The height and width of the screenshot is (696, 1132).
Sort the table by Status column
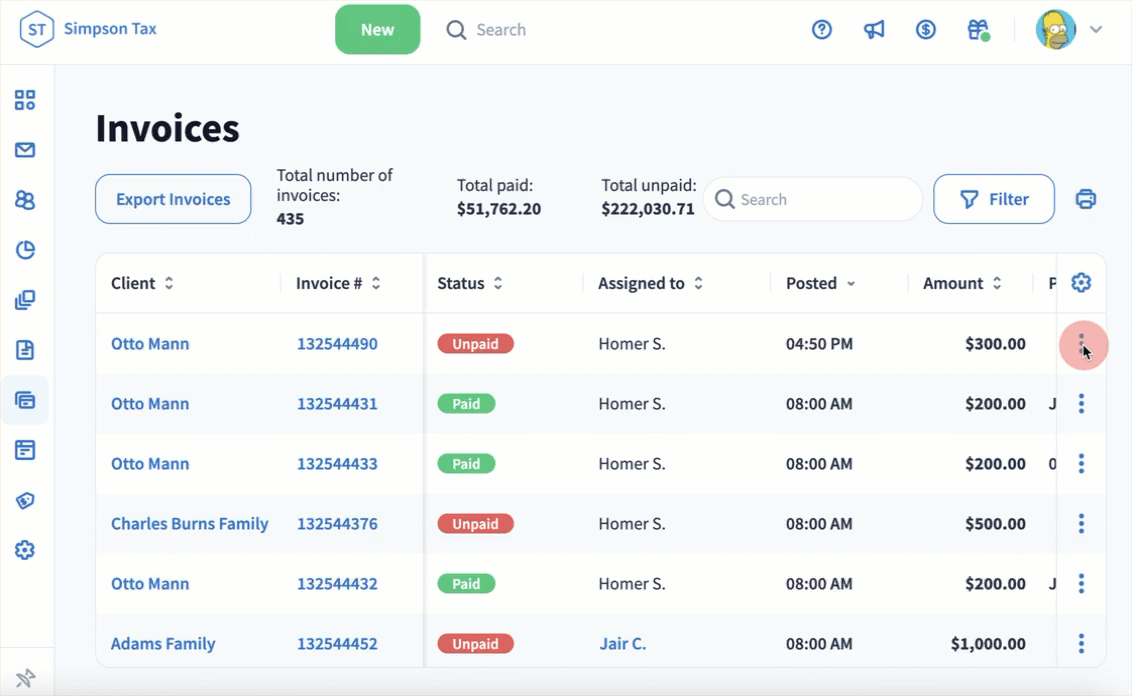pos(469,283)
